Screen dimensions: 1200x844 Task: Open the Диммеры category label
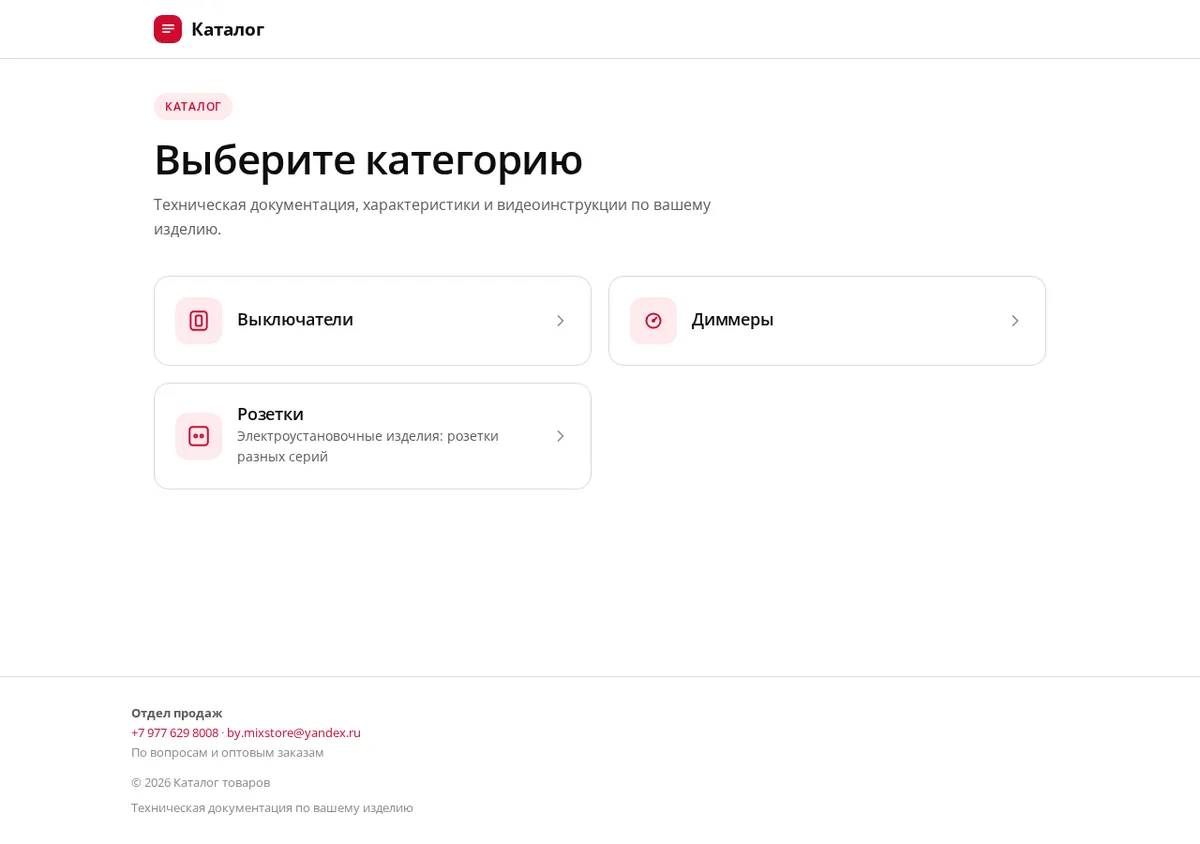click(x=733, y=320)
